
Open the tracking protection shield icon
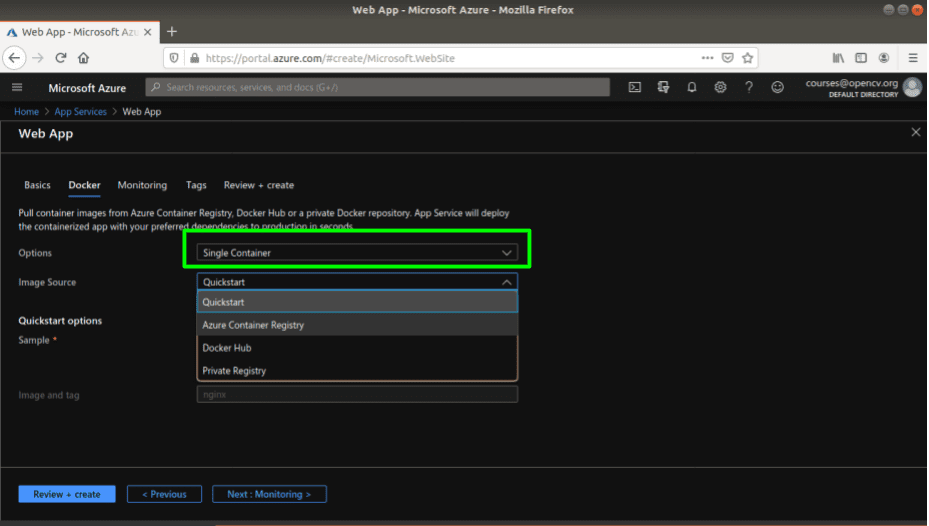174,58
